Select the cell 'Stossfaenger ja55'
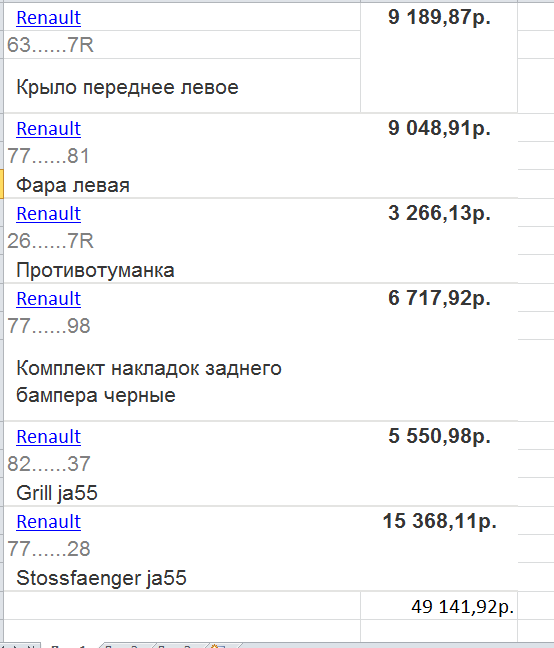 point(182,577)
